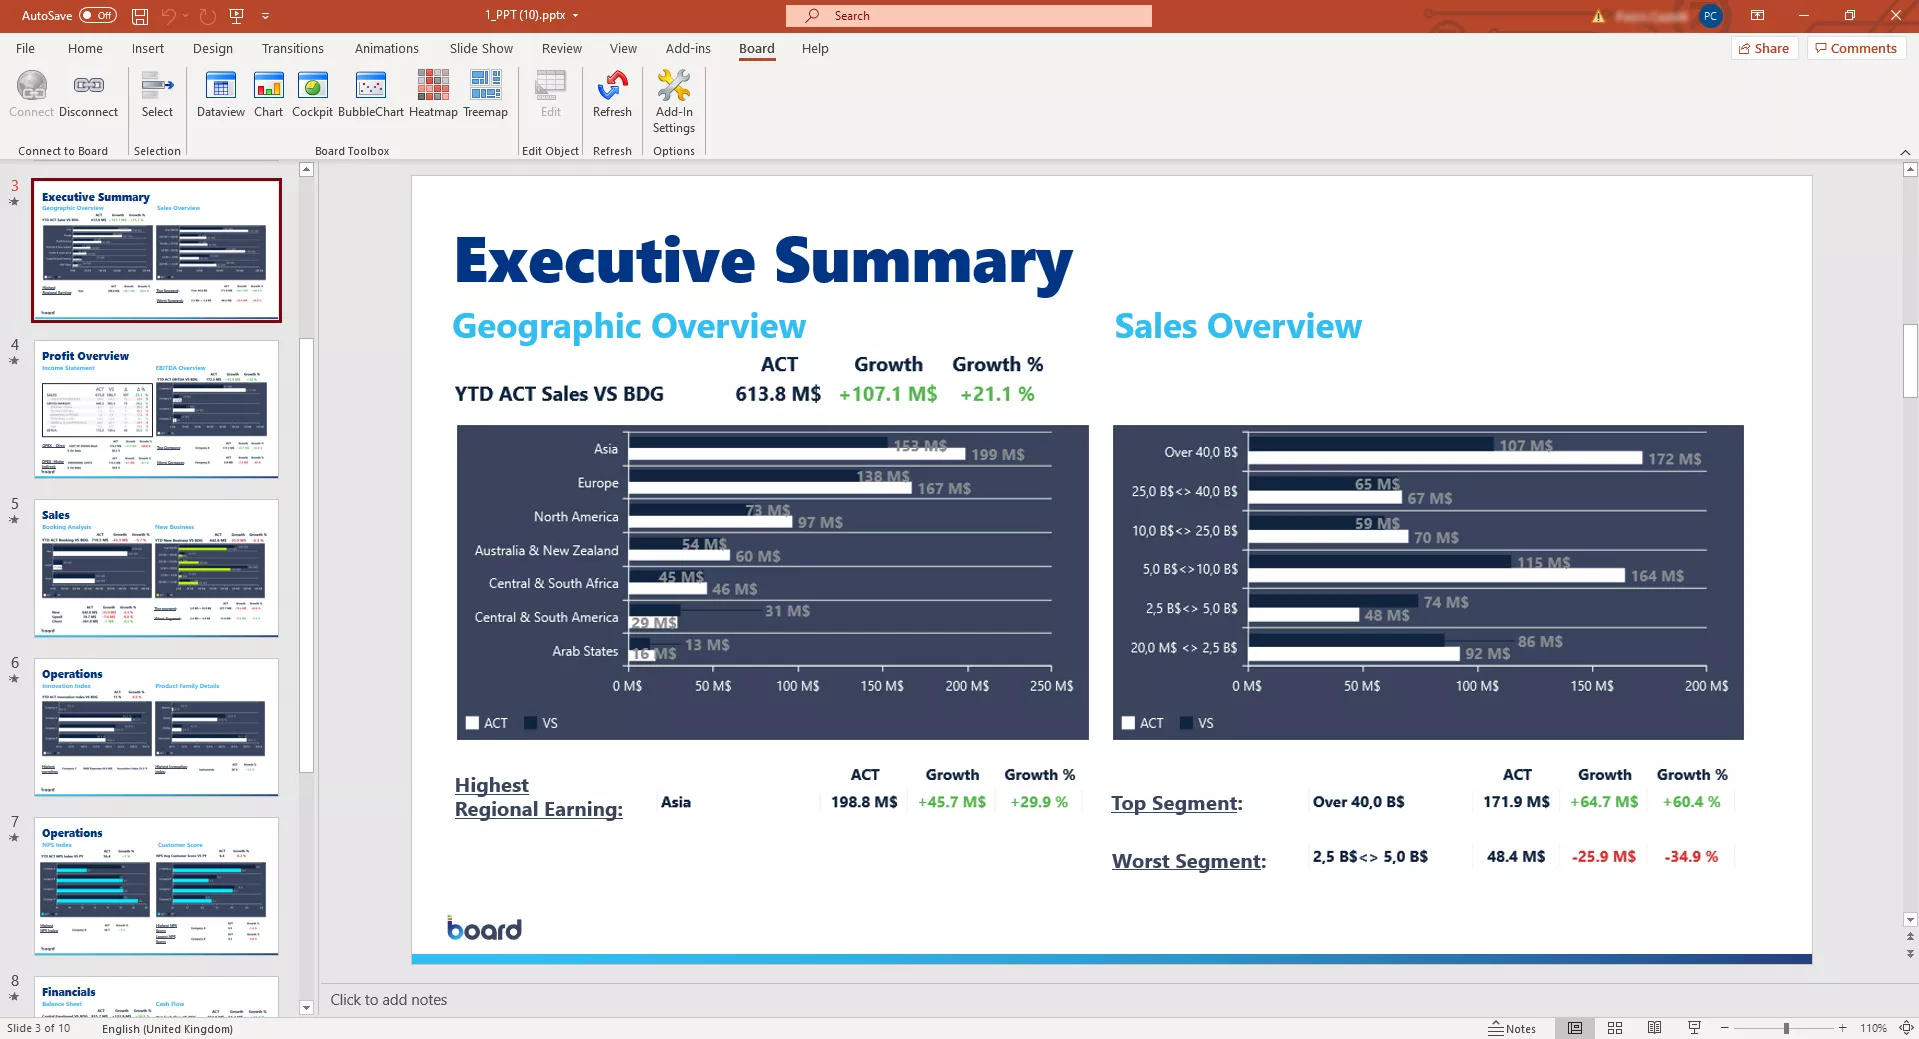Expand the file name dropdown in title bar

576,16
